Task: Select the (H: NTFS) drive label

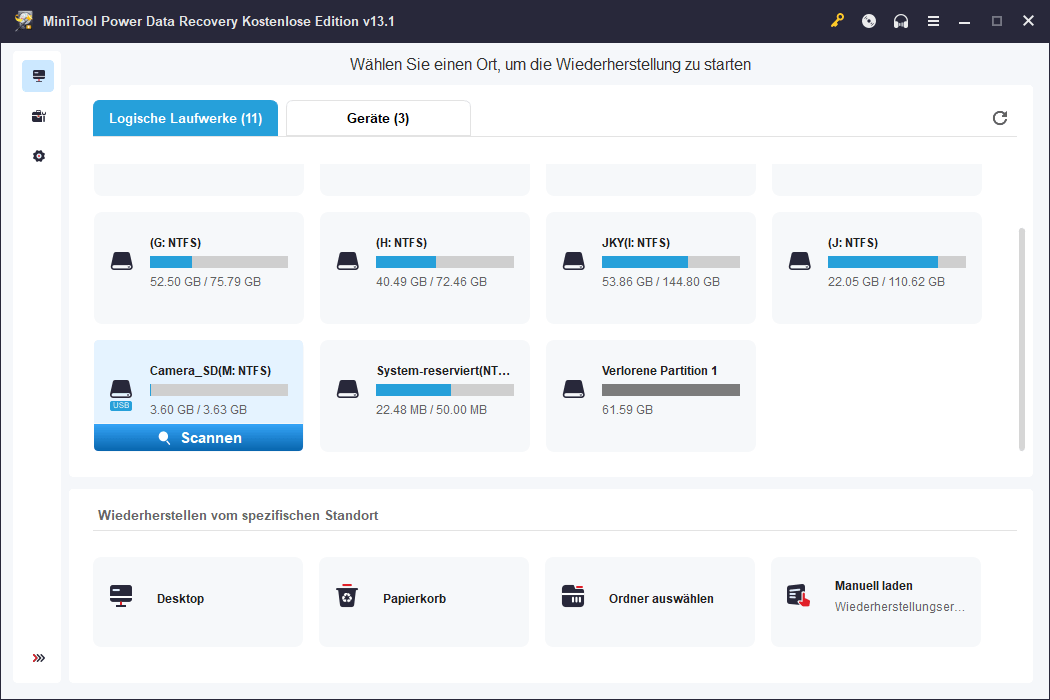Action: pos(401,242)
